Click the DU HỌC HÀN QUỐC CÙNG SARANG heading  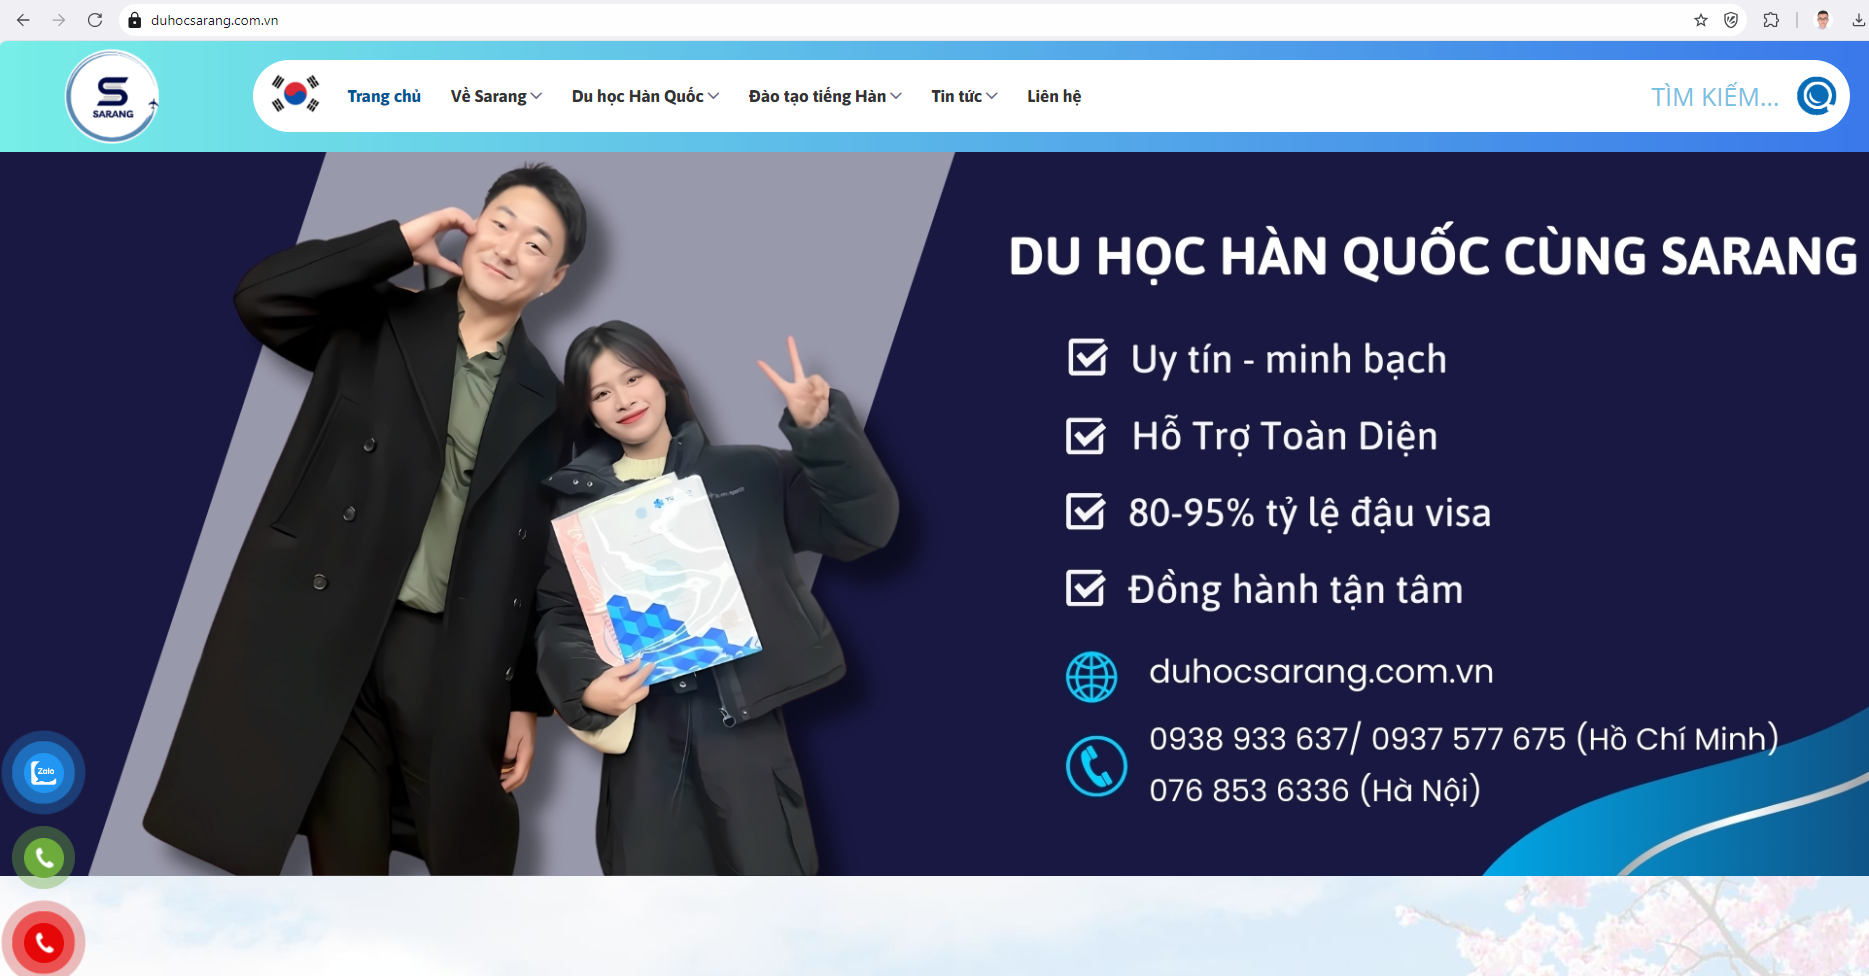tap(1433, 256)
